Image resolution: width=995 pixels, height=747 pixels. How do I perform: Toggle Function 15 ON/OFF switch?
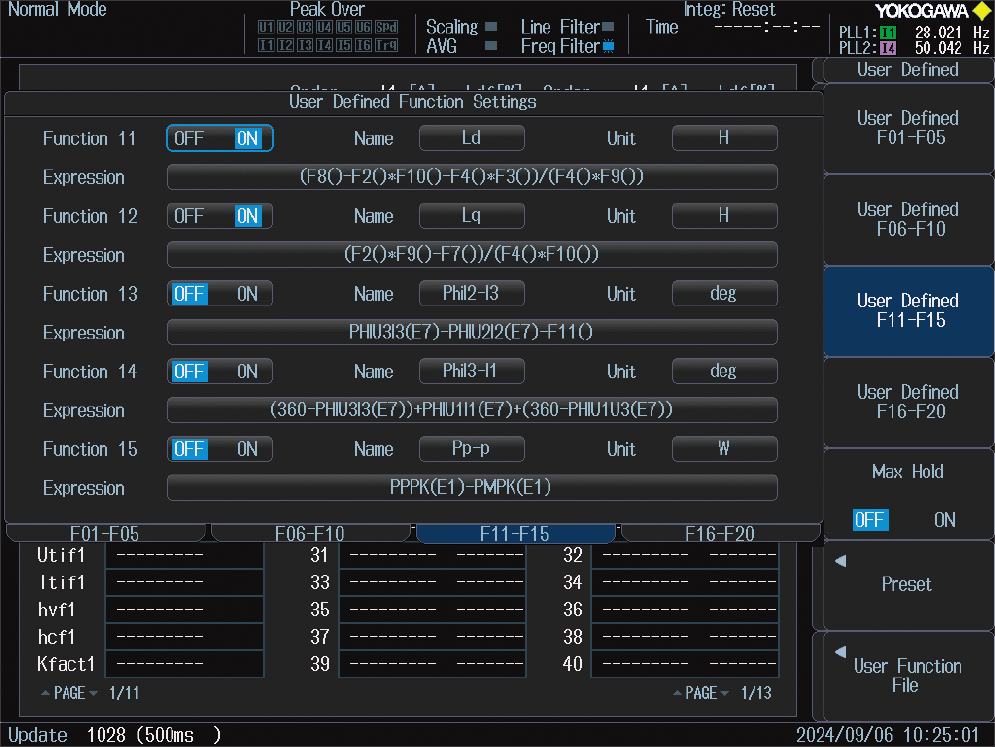pos(220,449)
